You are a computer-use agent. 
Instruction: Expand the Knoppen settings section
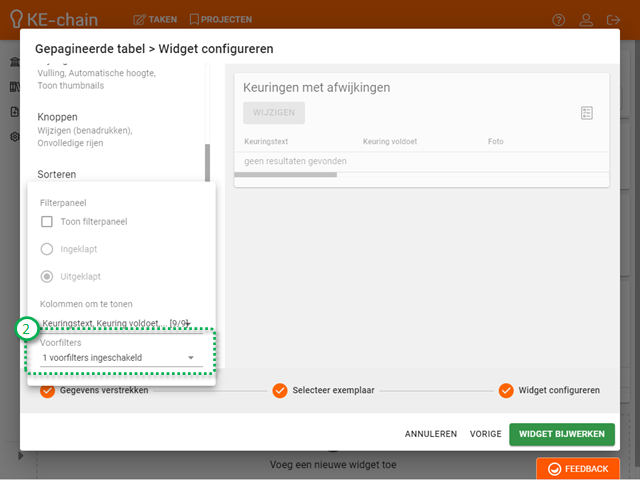click(58, 117)
